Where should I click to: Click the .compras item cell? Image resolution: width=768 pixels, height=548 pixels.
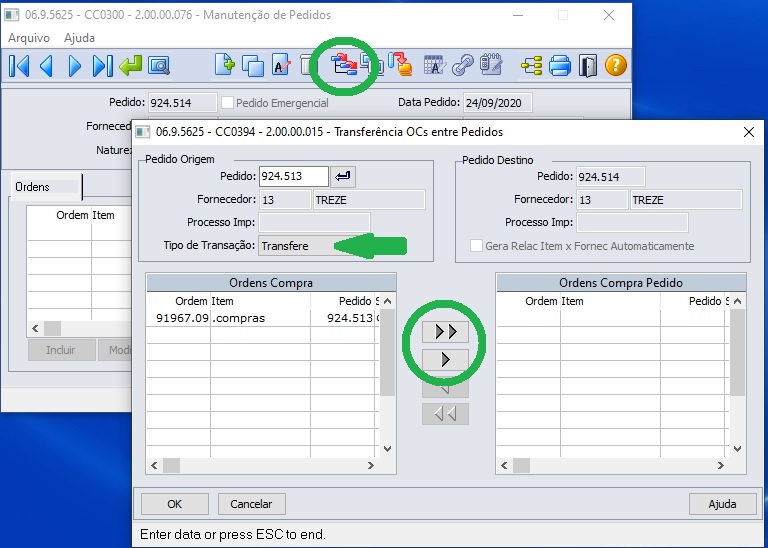[x=260, y=318]
